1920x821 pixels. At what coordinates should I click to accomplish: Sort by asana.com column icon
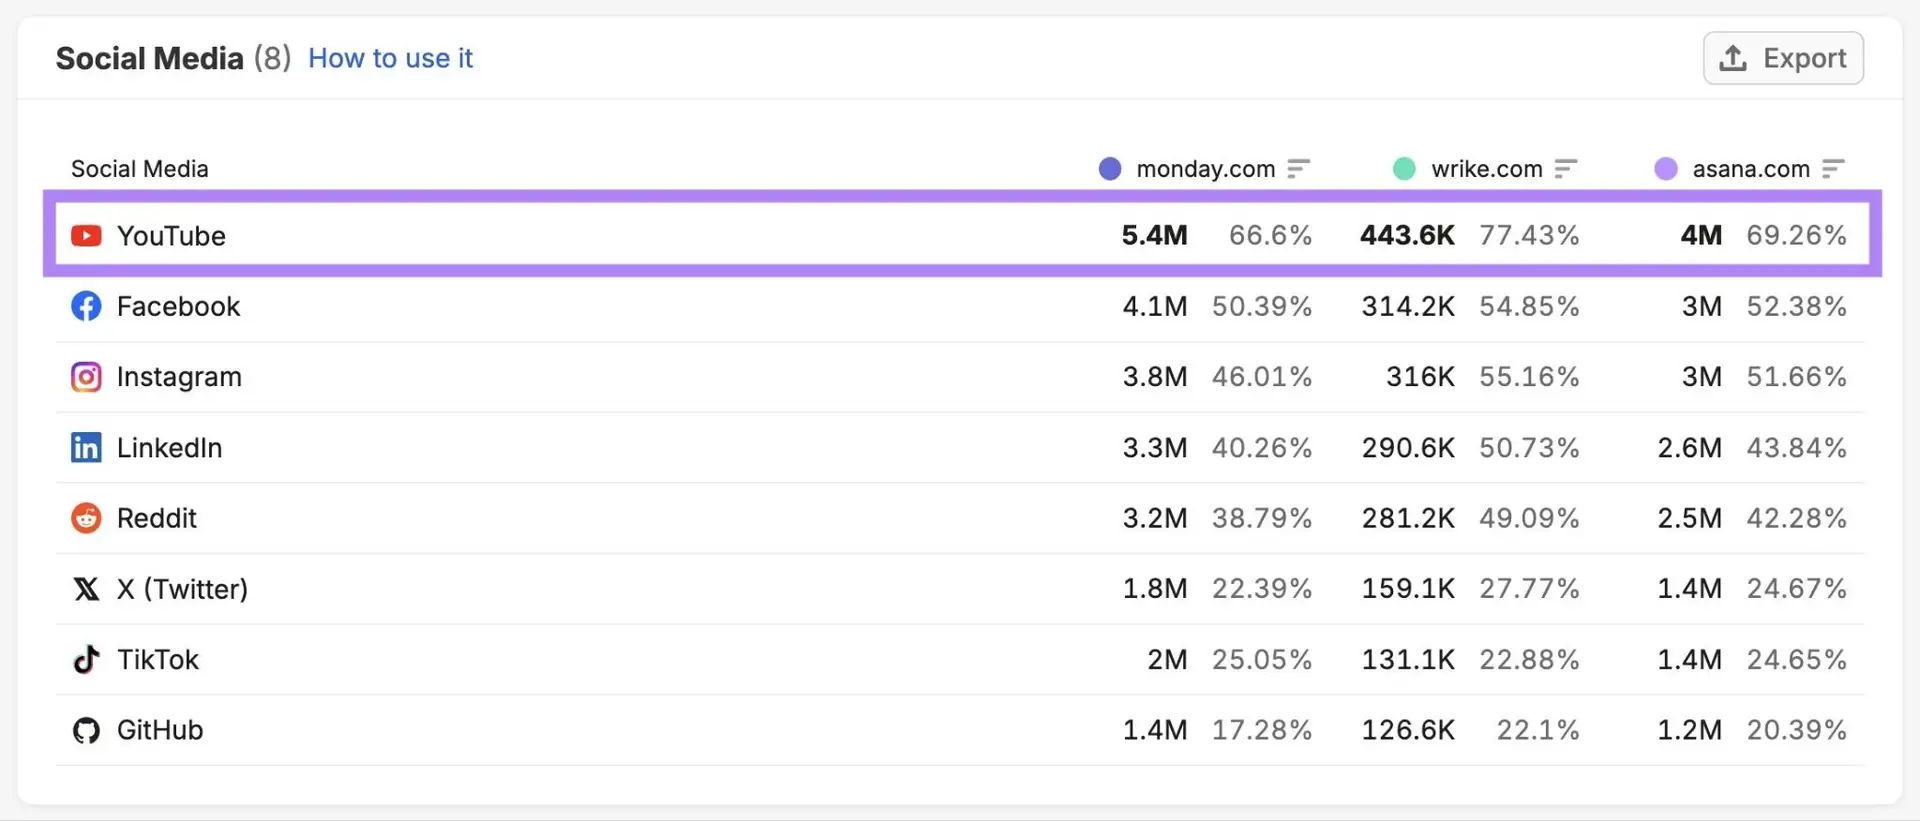tap(1833, 169)
